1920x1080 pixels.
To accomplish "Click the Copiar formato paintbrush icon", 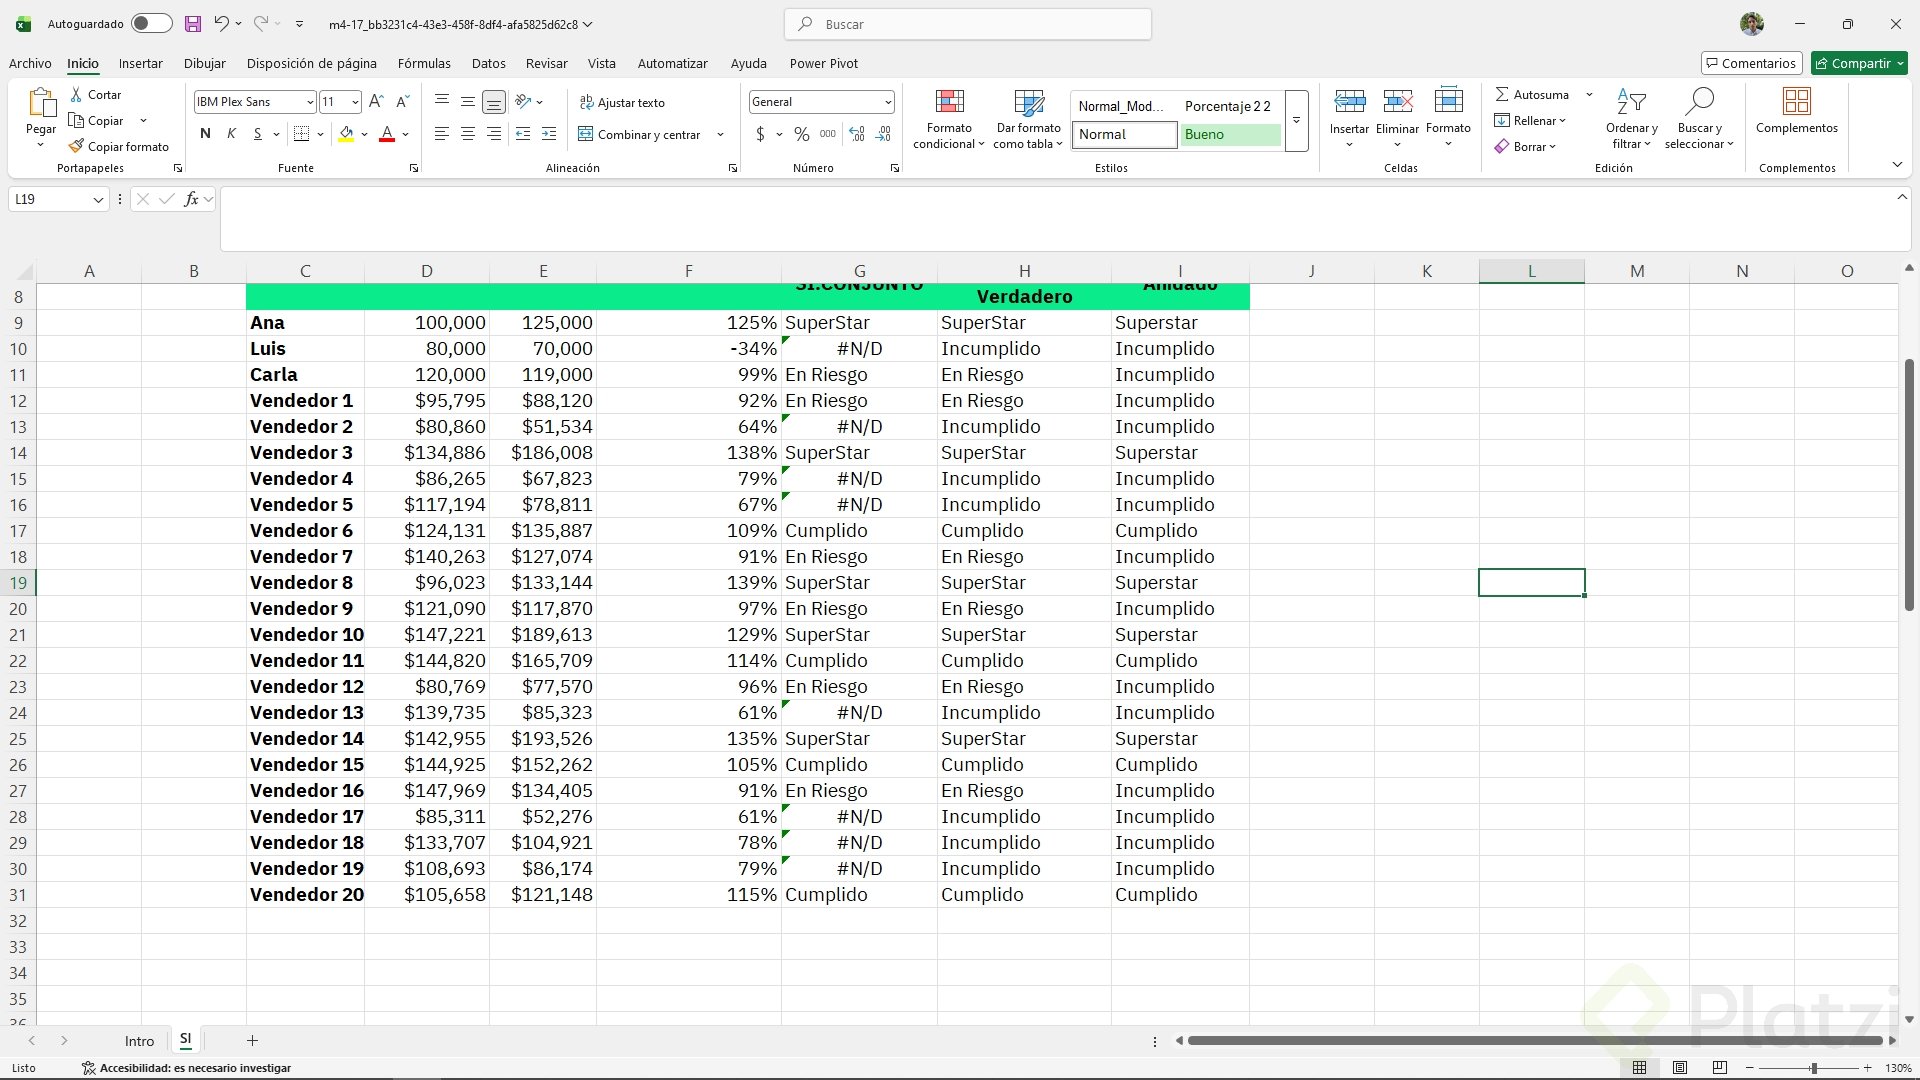I will [76, 146].
